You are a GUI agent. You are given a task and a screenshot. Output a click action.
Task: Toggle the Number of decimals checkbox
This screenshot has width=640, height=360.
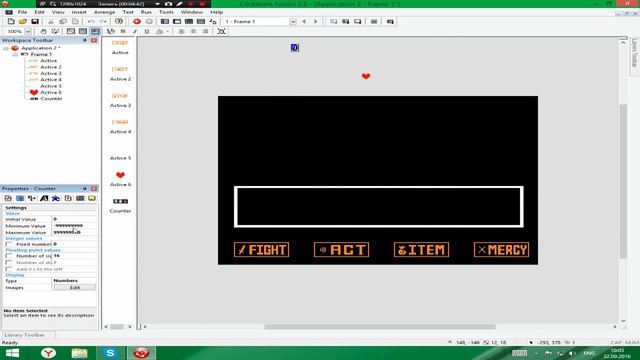click(x=9, y=262)
